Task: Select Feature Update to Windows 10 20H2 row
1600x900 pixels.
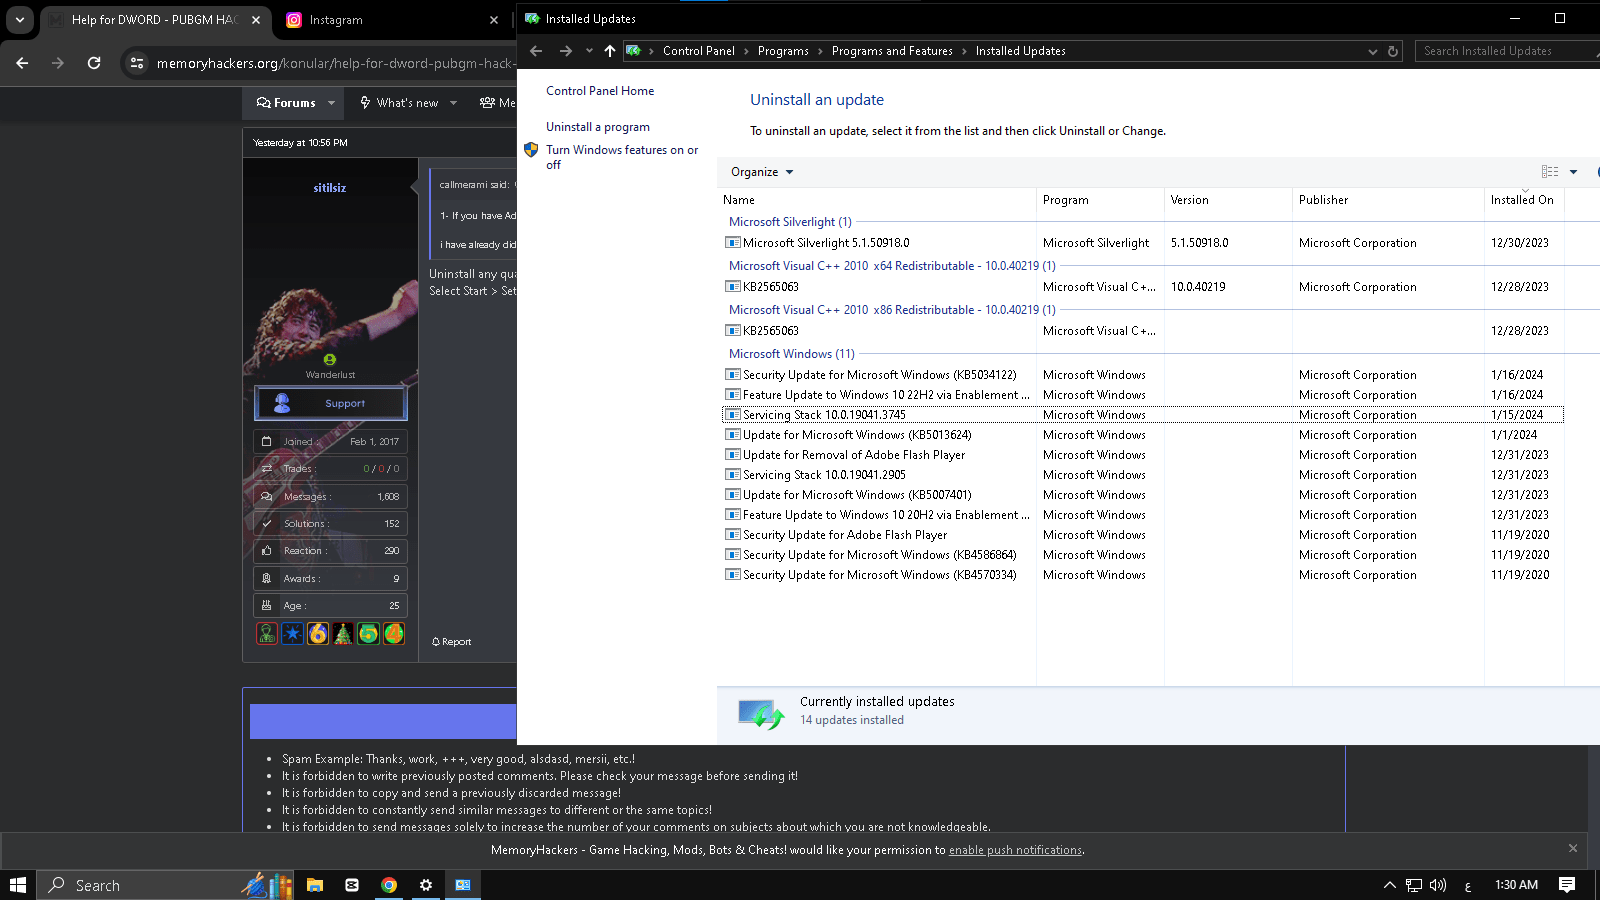Action: coord(1143,515)
